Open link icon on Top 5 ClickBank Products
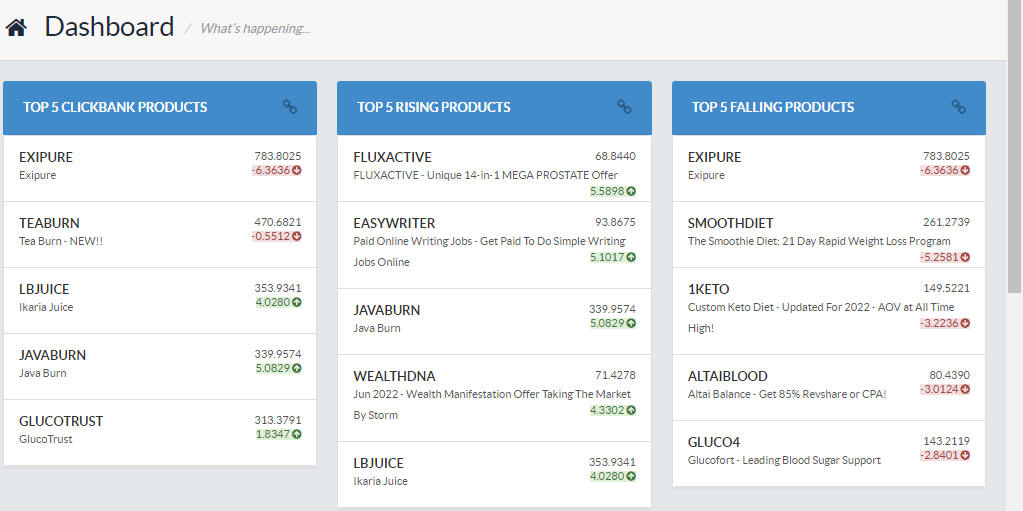The height and width of the screenshot is (511, 1023). [x=290, y=106]
